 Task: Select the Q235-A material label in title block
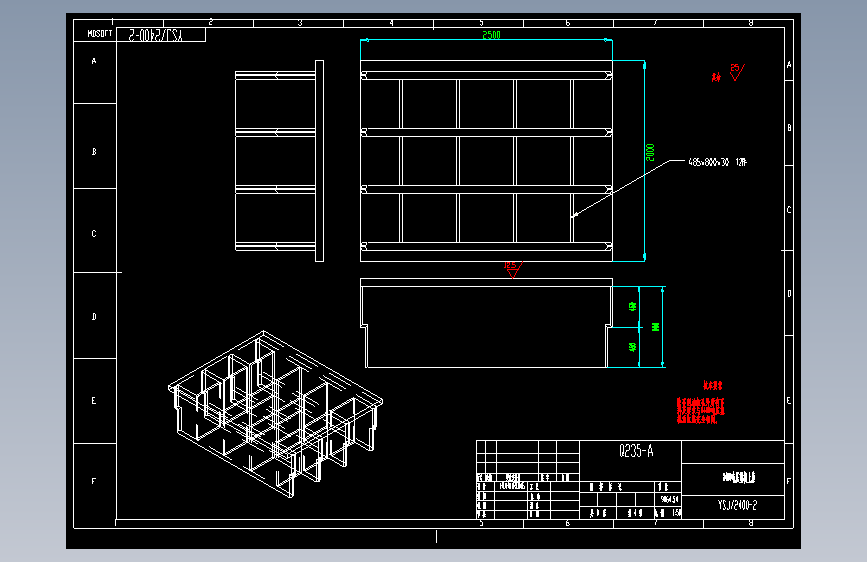636,451
